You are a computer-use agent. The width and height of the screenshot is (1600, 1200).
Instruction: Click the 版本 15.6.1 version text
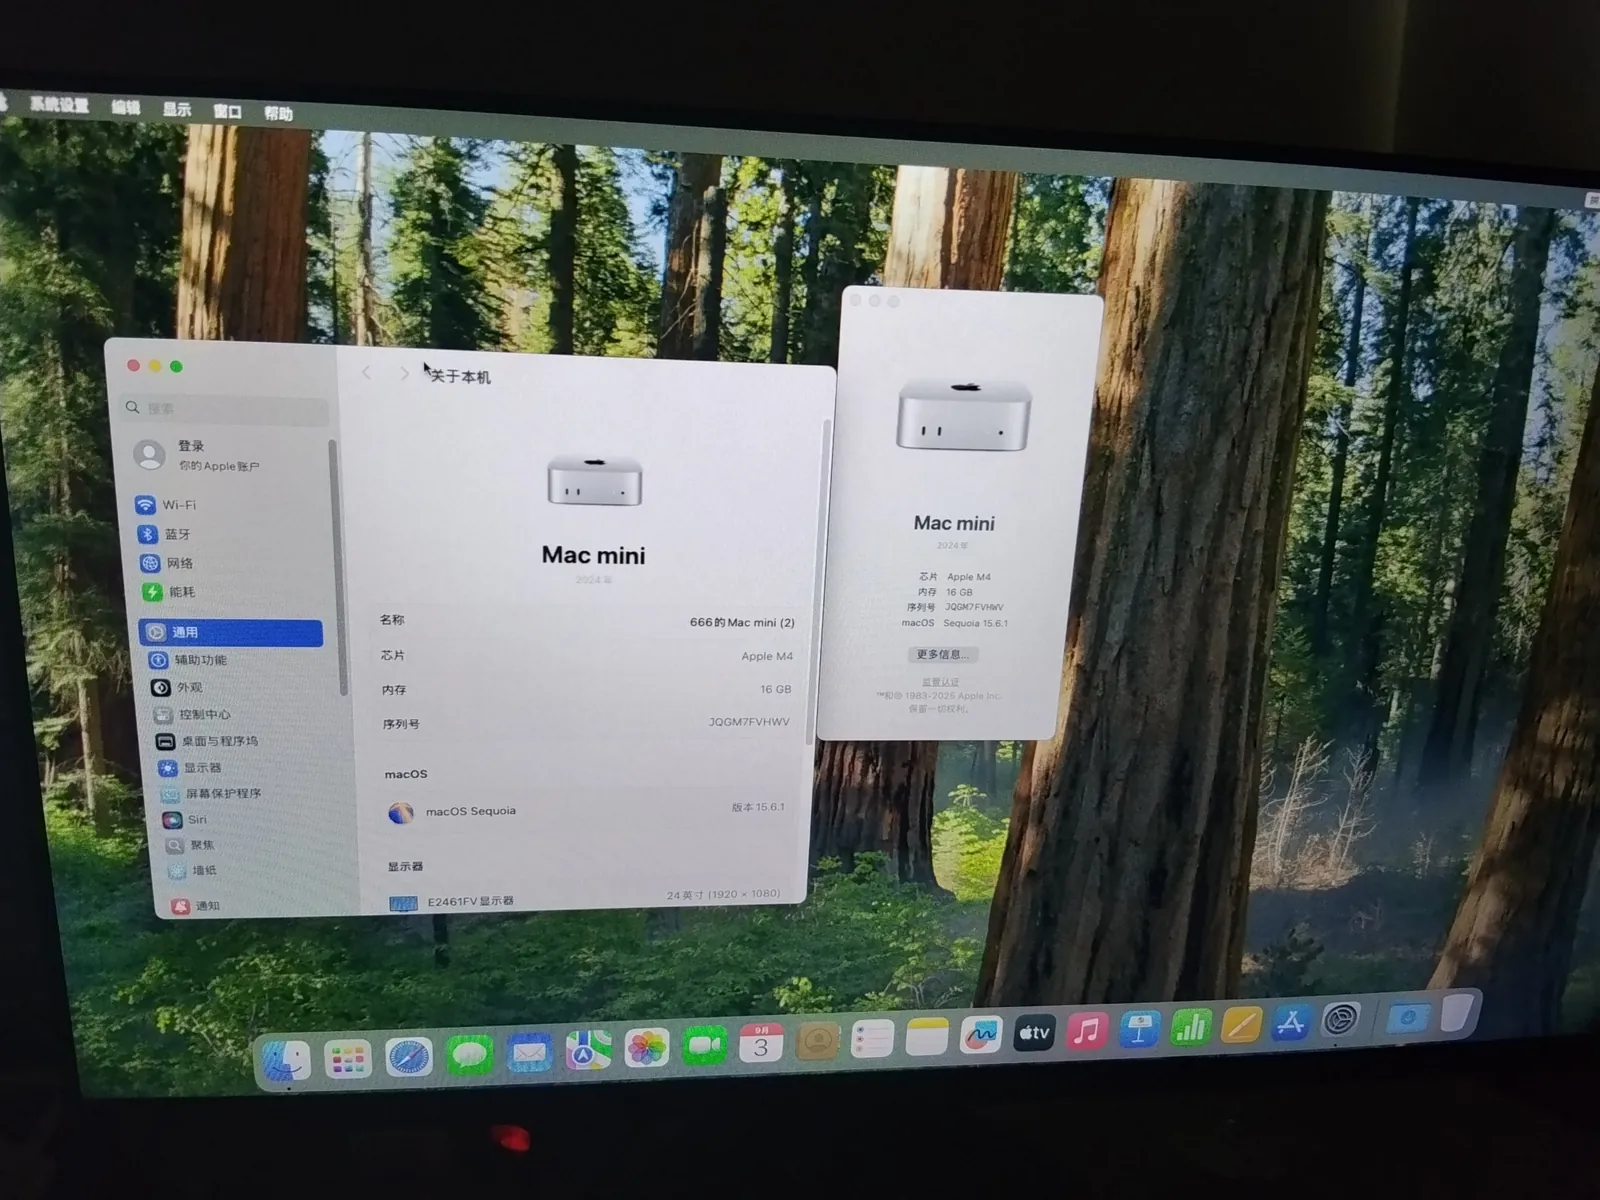tap(758, 807)
